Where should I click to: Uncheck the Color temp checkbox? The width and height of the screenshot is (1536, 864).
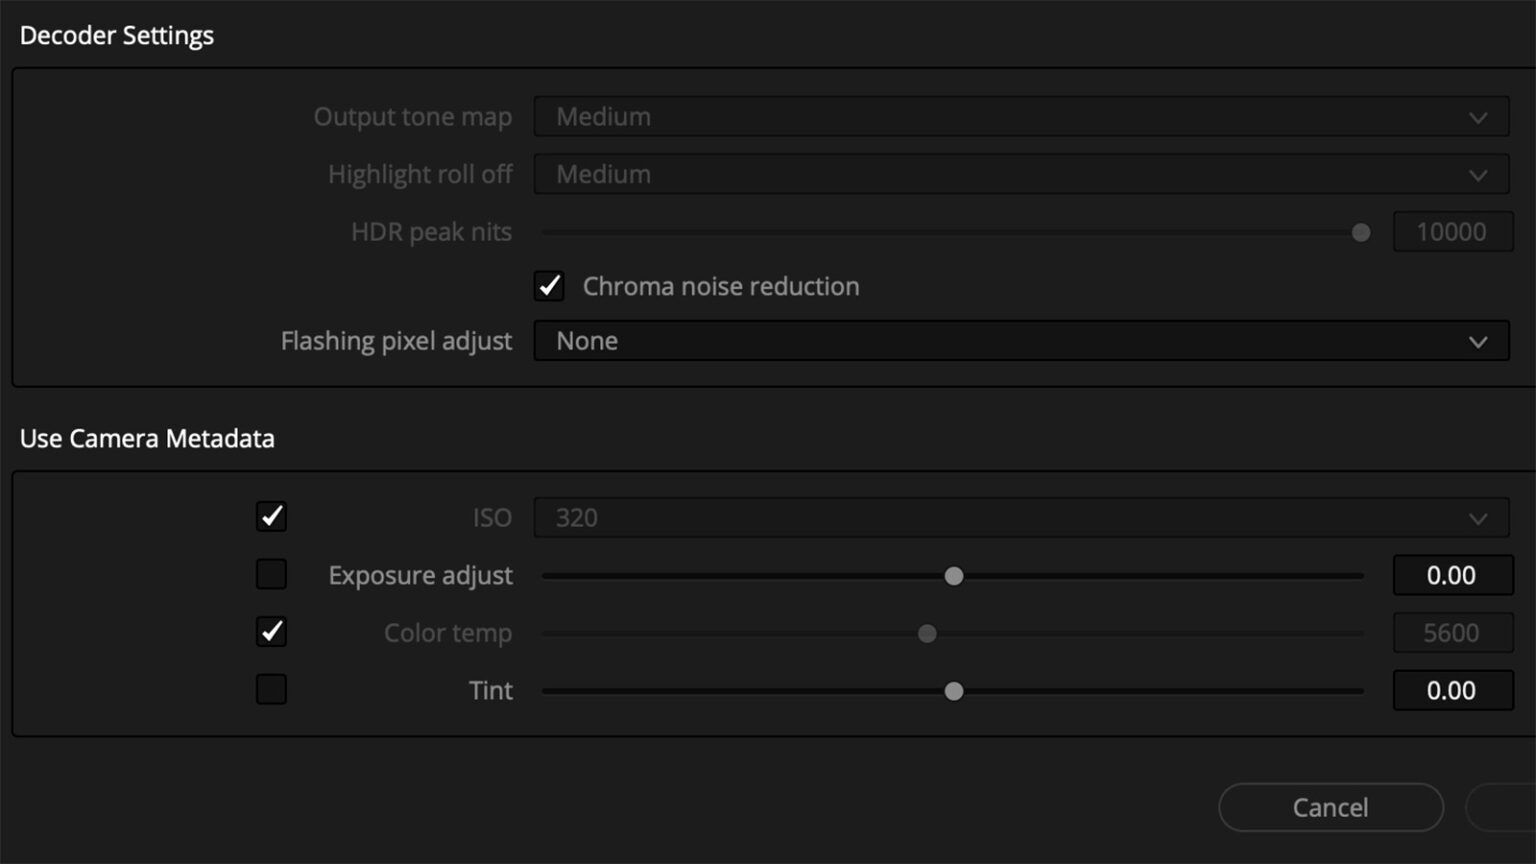[271, 632]
